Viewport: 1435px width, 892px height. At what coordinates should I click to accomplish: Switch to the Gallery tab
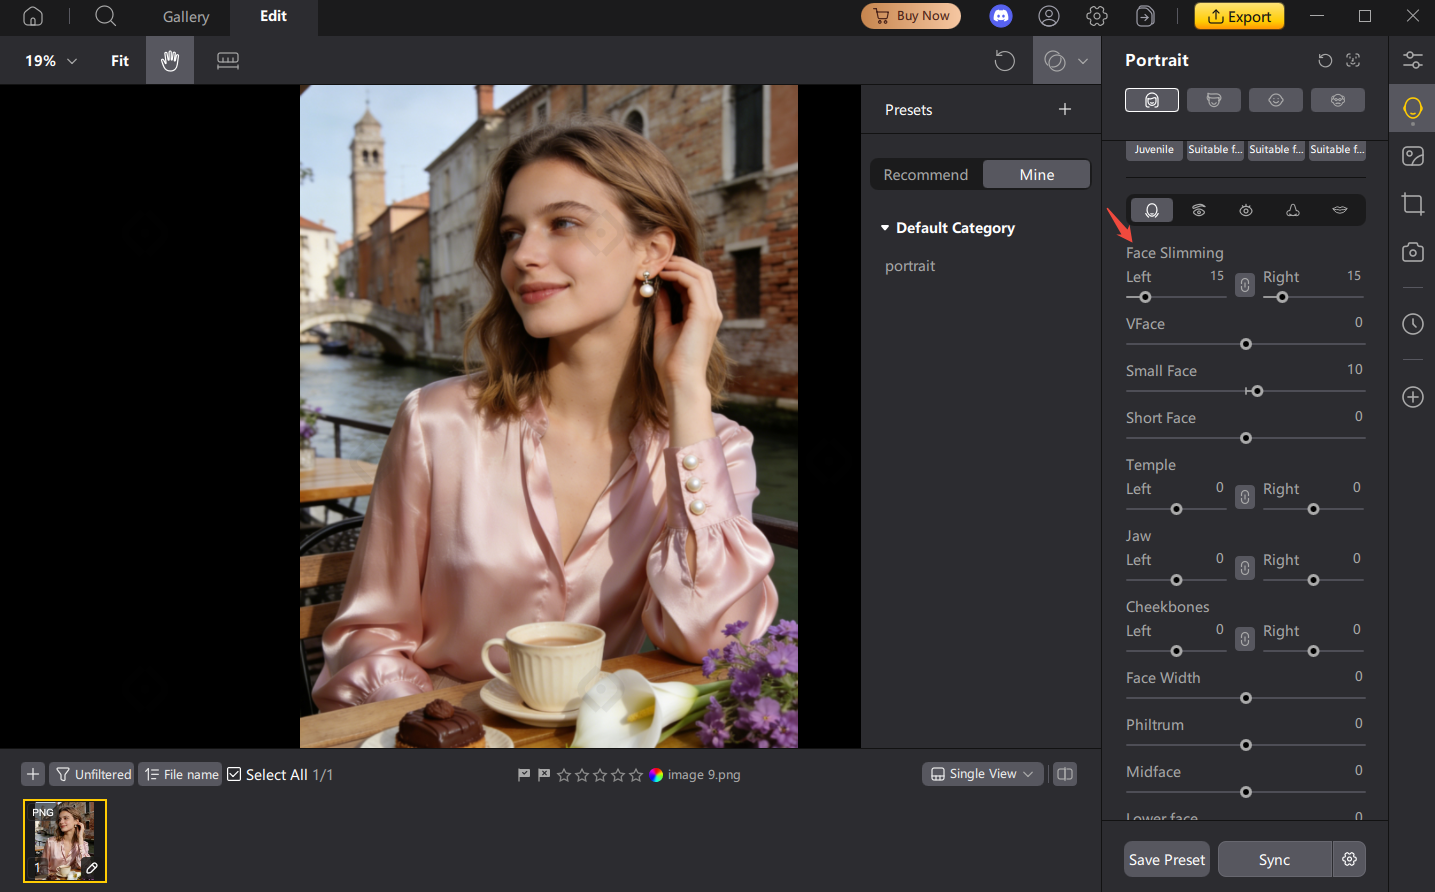(x=184, y=17)
